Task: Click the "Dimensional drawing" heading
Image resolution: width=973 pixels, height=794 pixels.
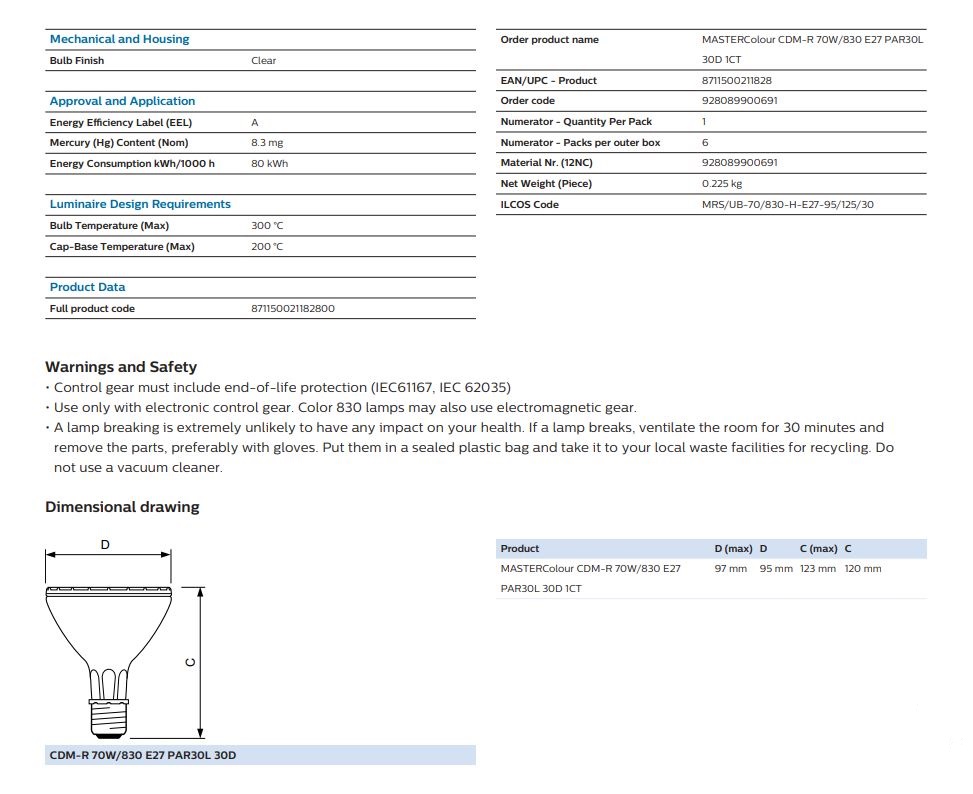Action: pos(122,507)
